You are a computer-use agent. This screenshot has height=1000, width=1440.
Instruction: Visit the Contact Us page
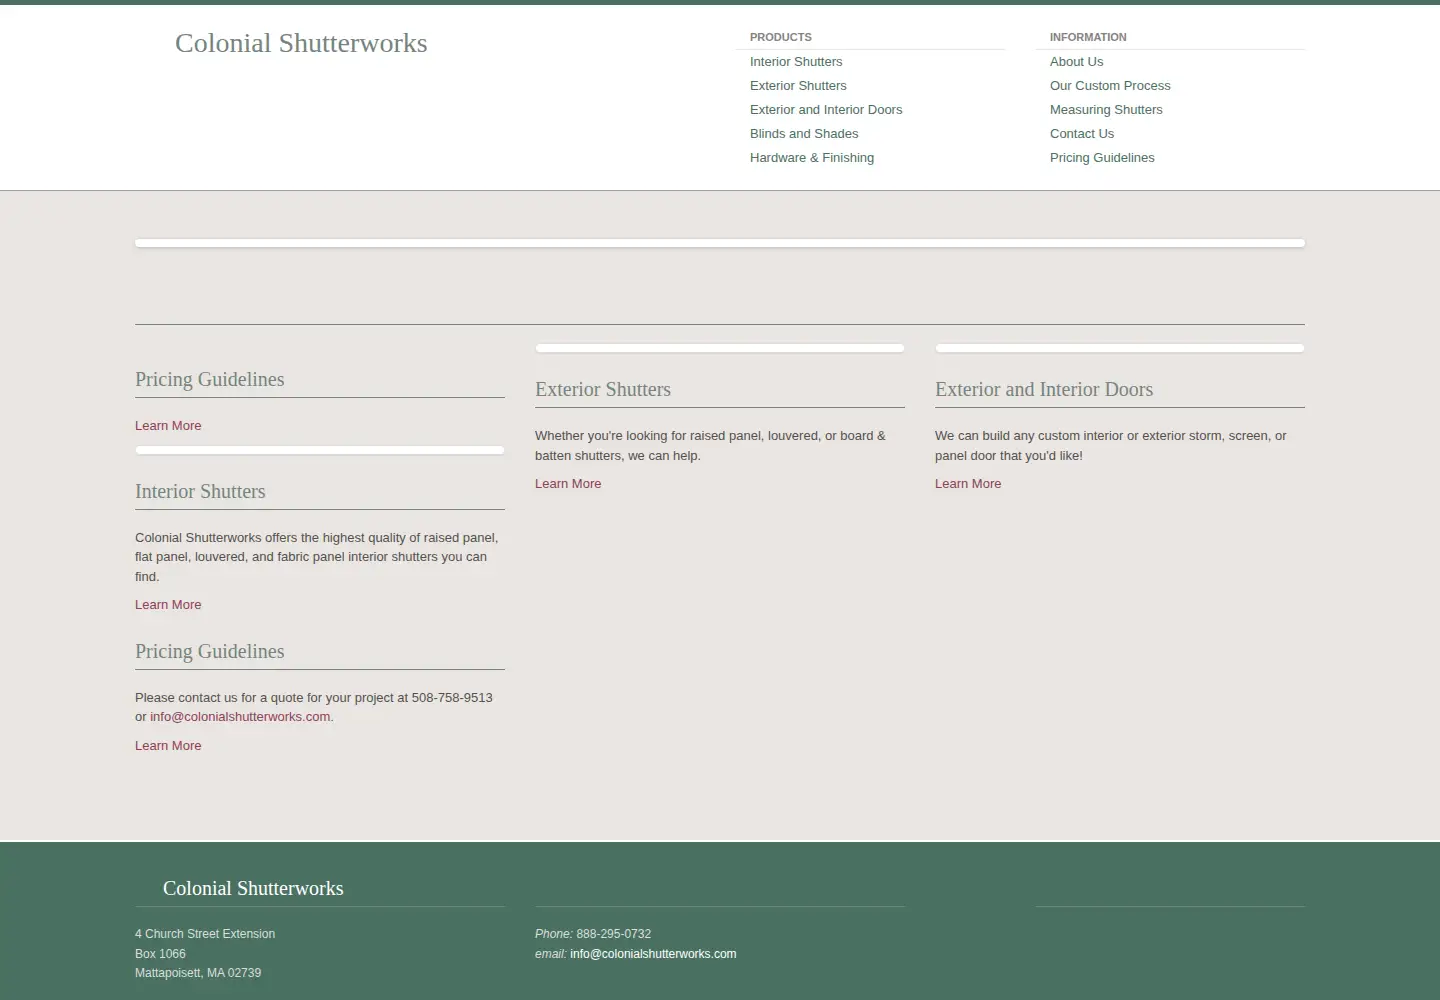(x=1082, y=133)
